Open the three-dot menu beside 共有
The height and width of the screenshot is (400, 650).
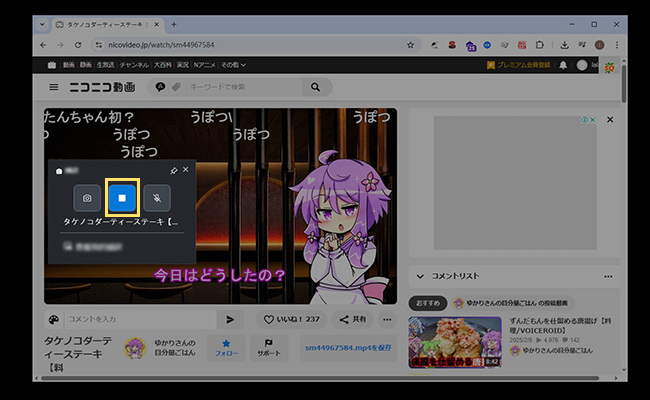387,319
